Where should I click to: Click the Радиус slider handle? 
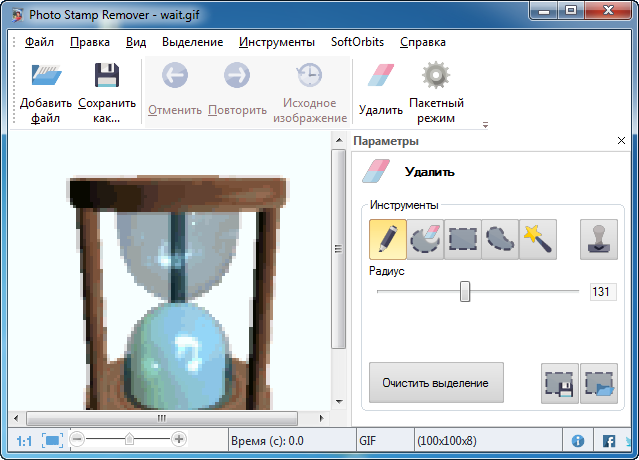pyautogui.click(x=465, y=292)
